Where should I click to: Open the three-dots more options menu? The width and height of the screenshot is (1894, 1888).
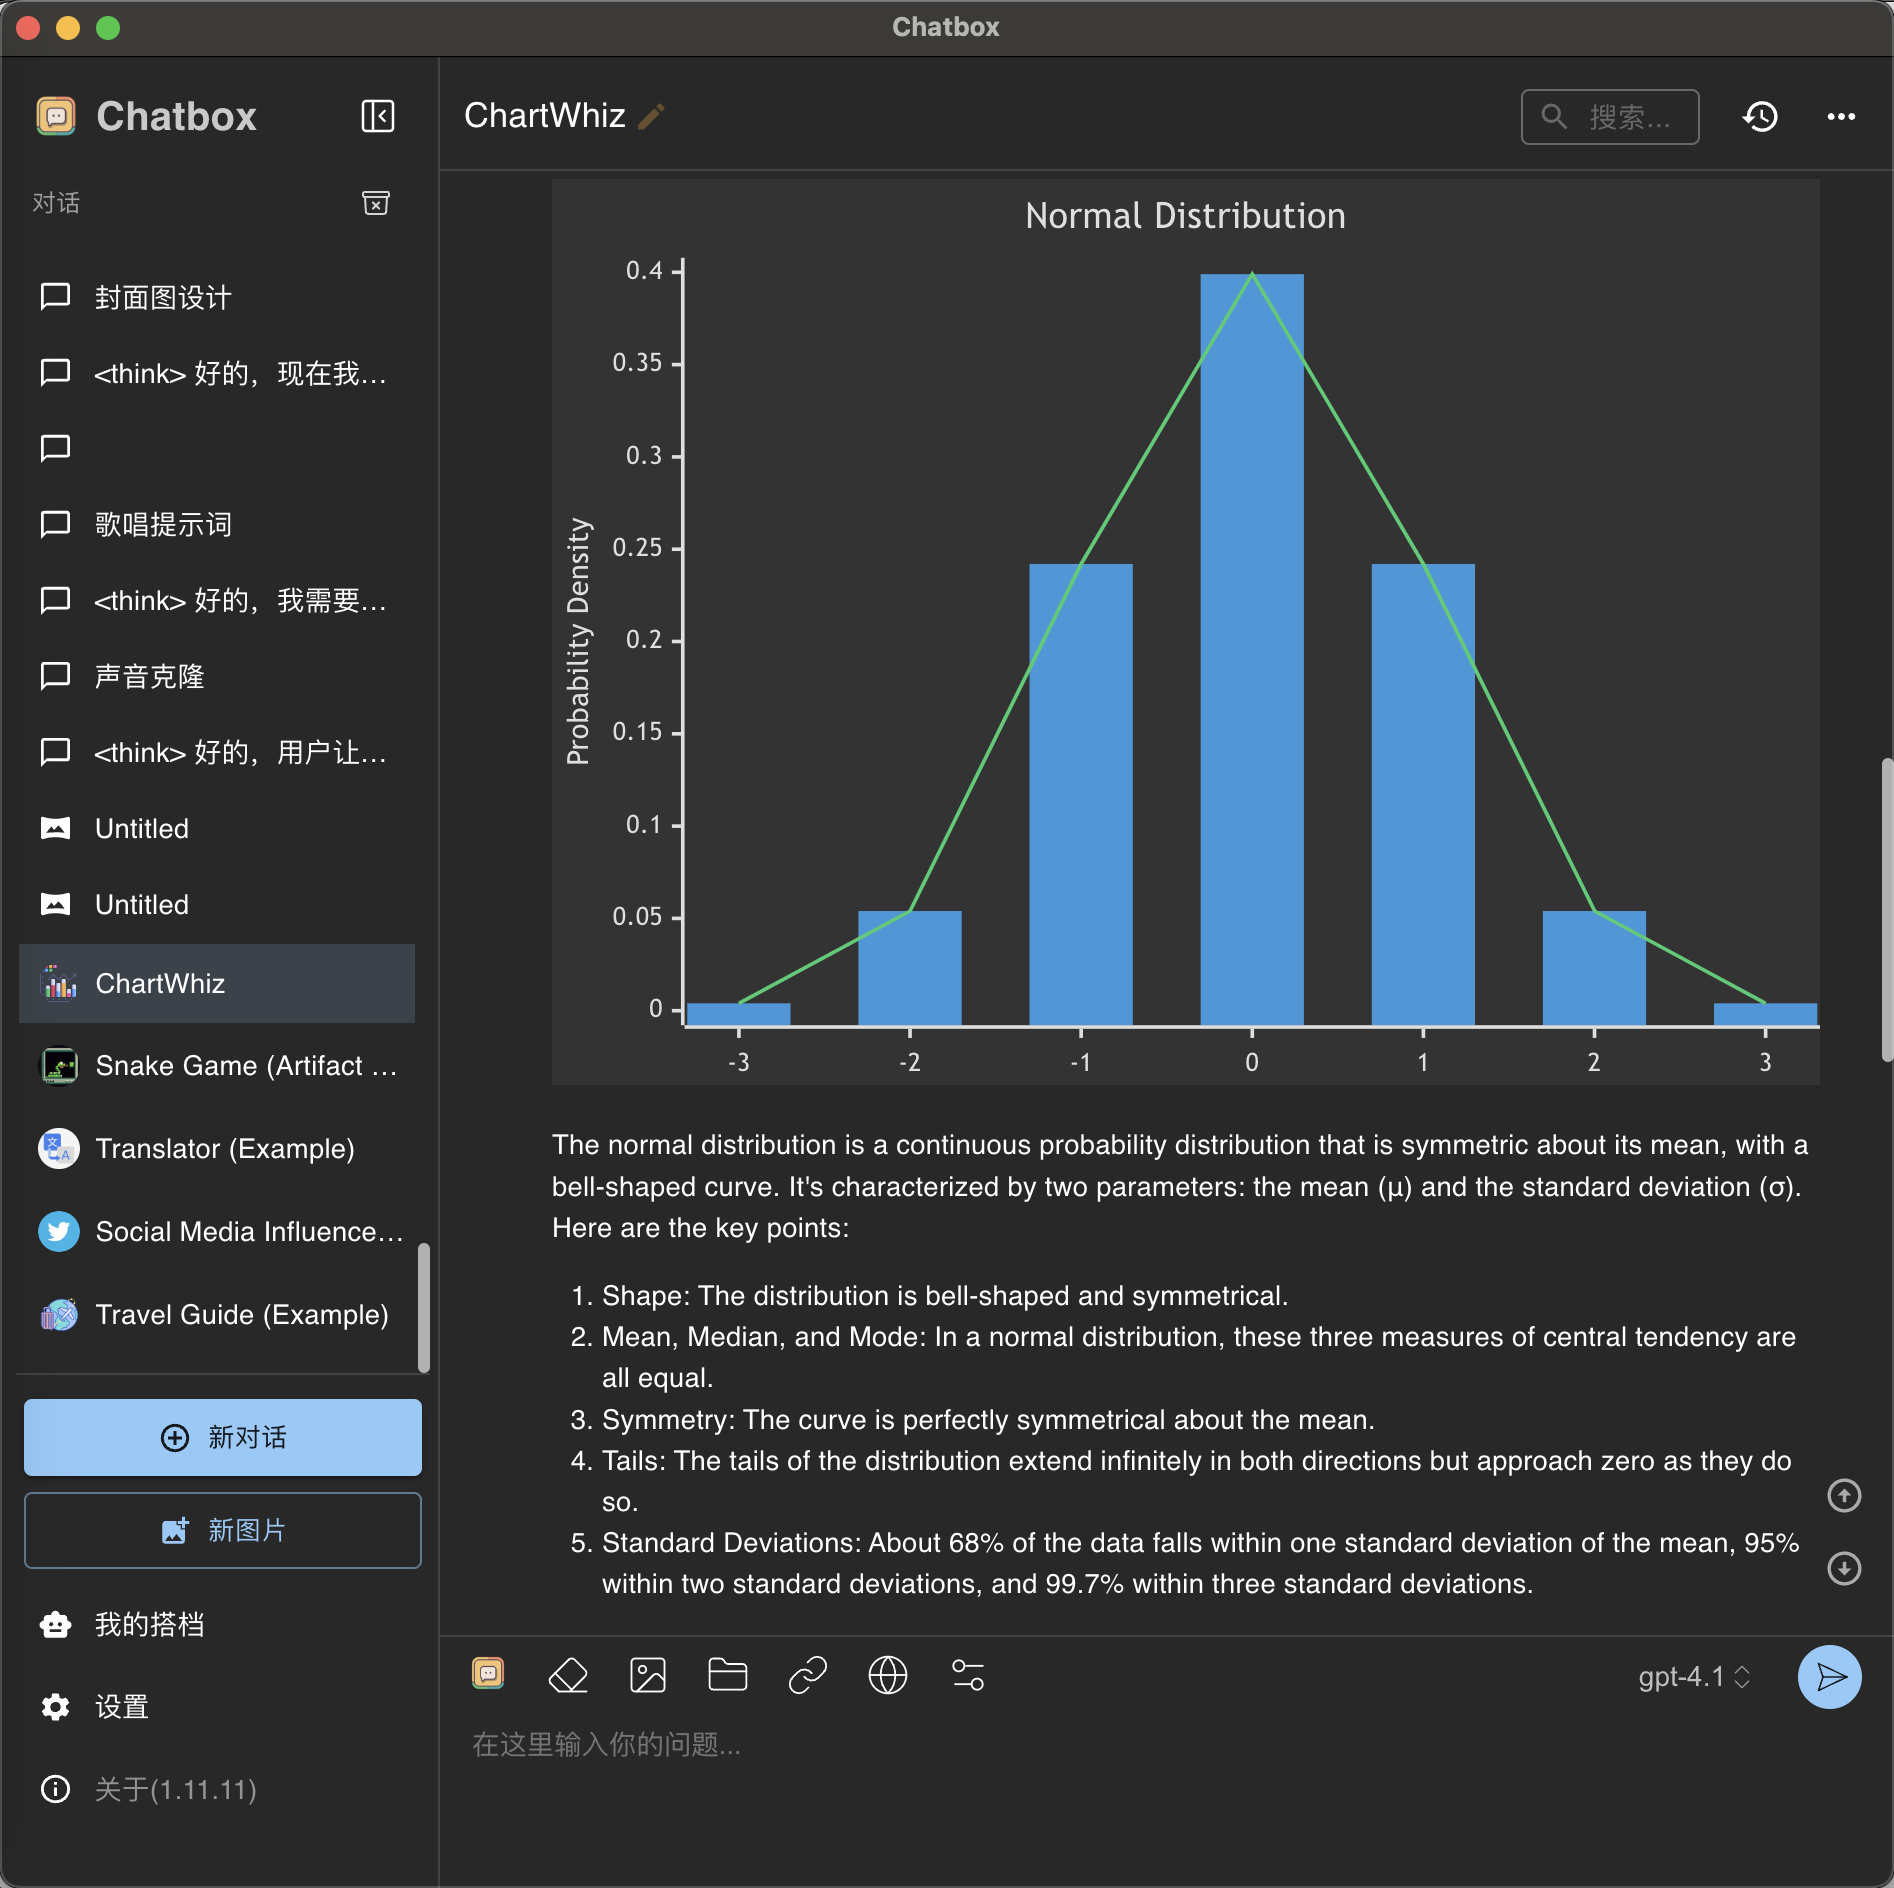coord(1841,117)
